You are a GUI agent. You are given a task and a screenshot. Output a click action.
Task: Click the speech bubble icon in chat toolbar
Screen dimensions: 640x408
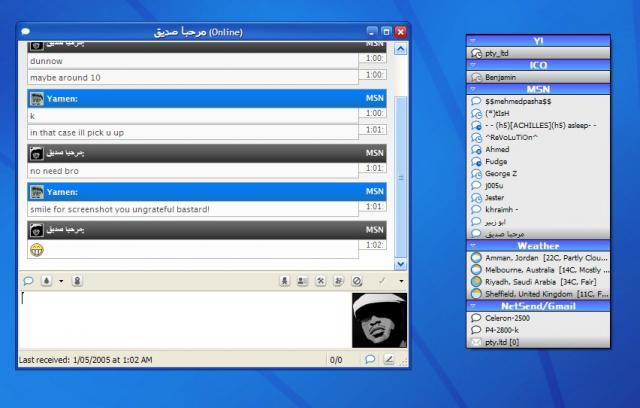click(x=28, y=281)
